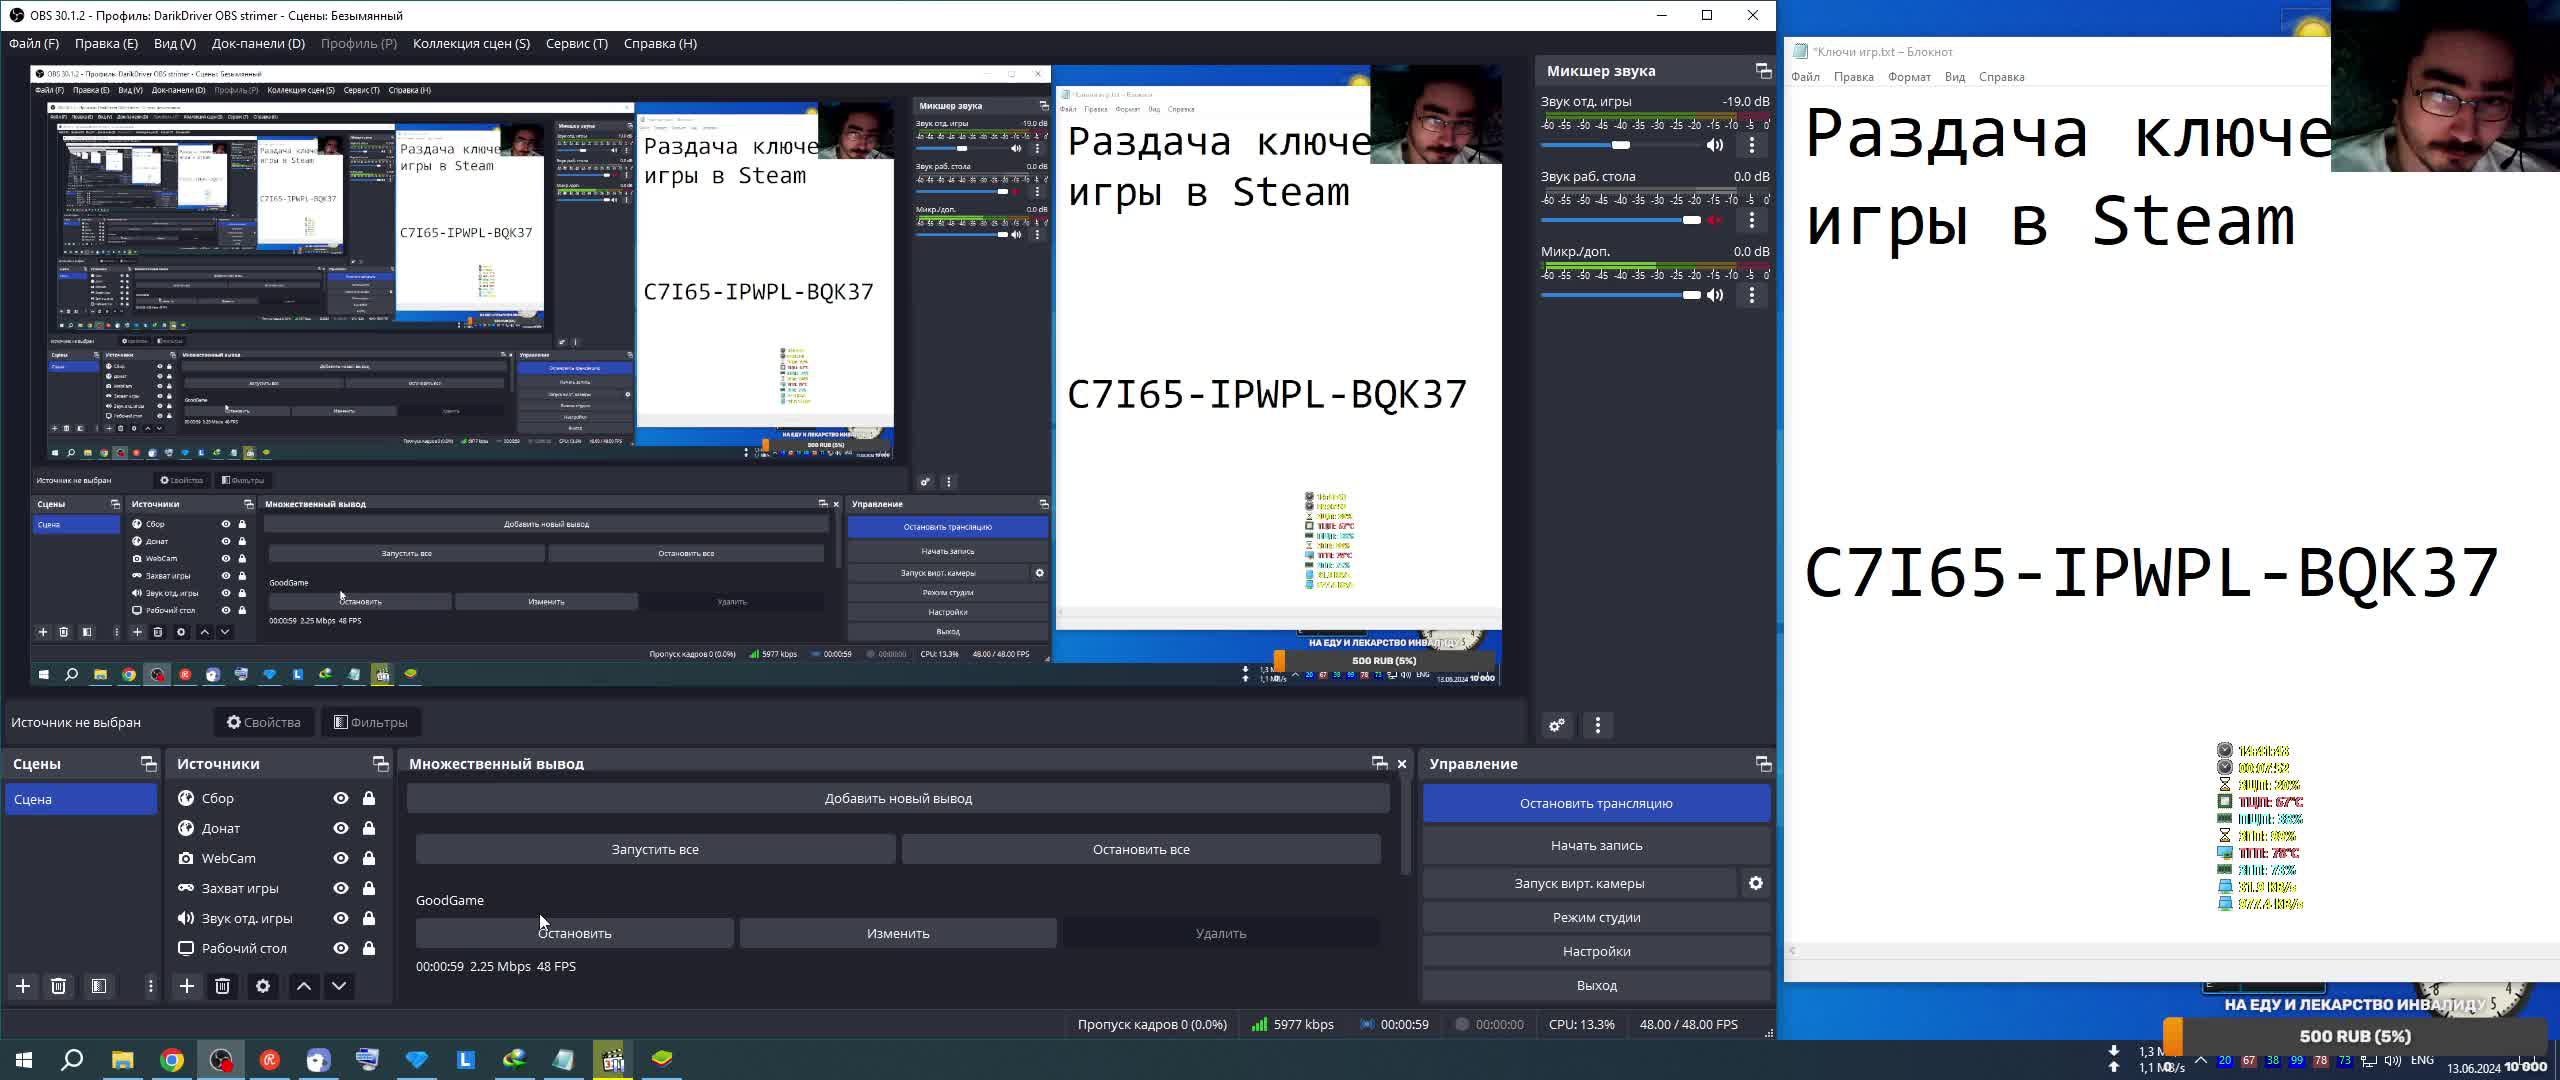Viewport: 2560px width, 1080px height.
Task: Open scene filters icon in Сцены panel
Action: pos(98,986)
